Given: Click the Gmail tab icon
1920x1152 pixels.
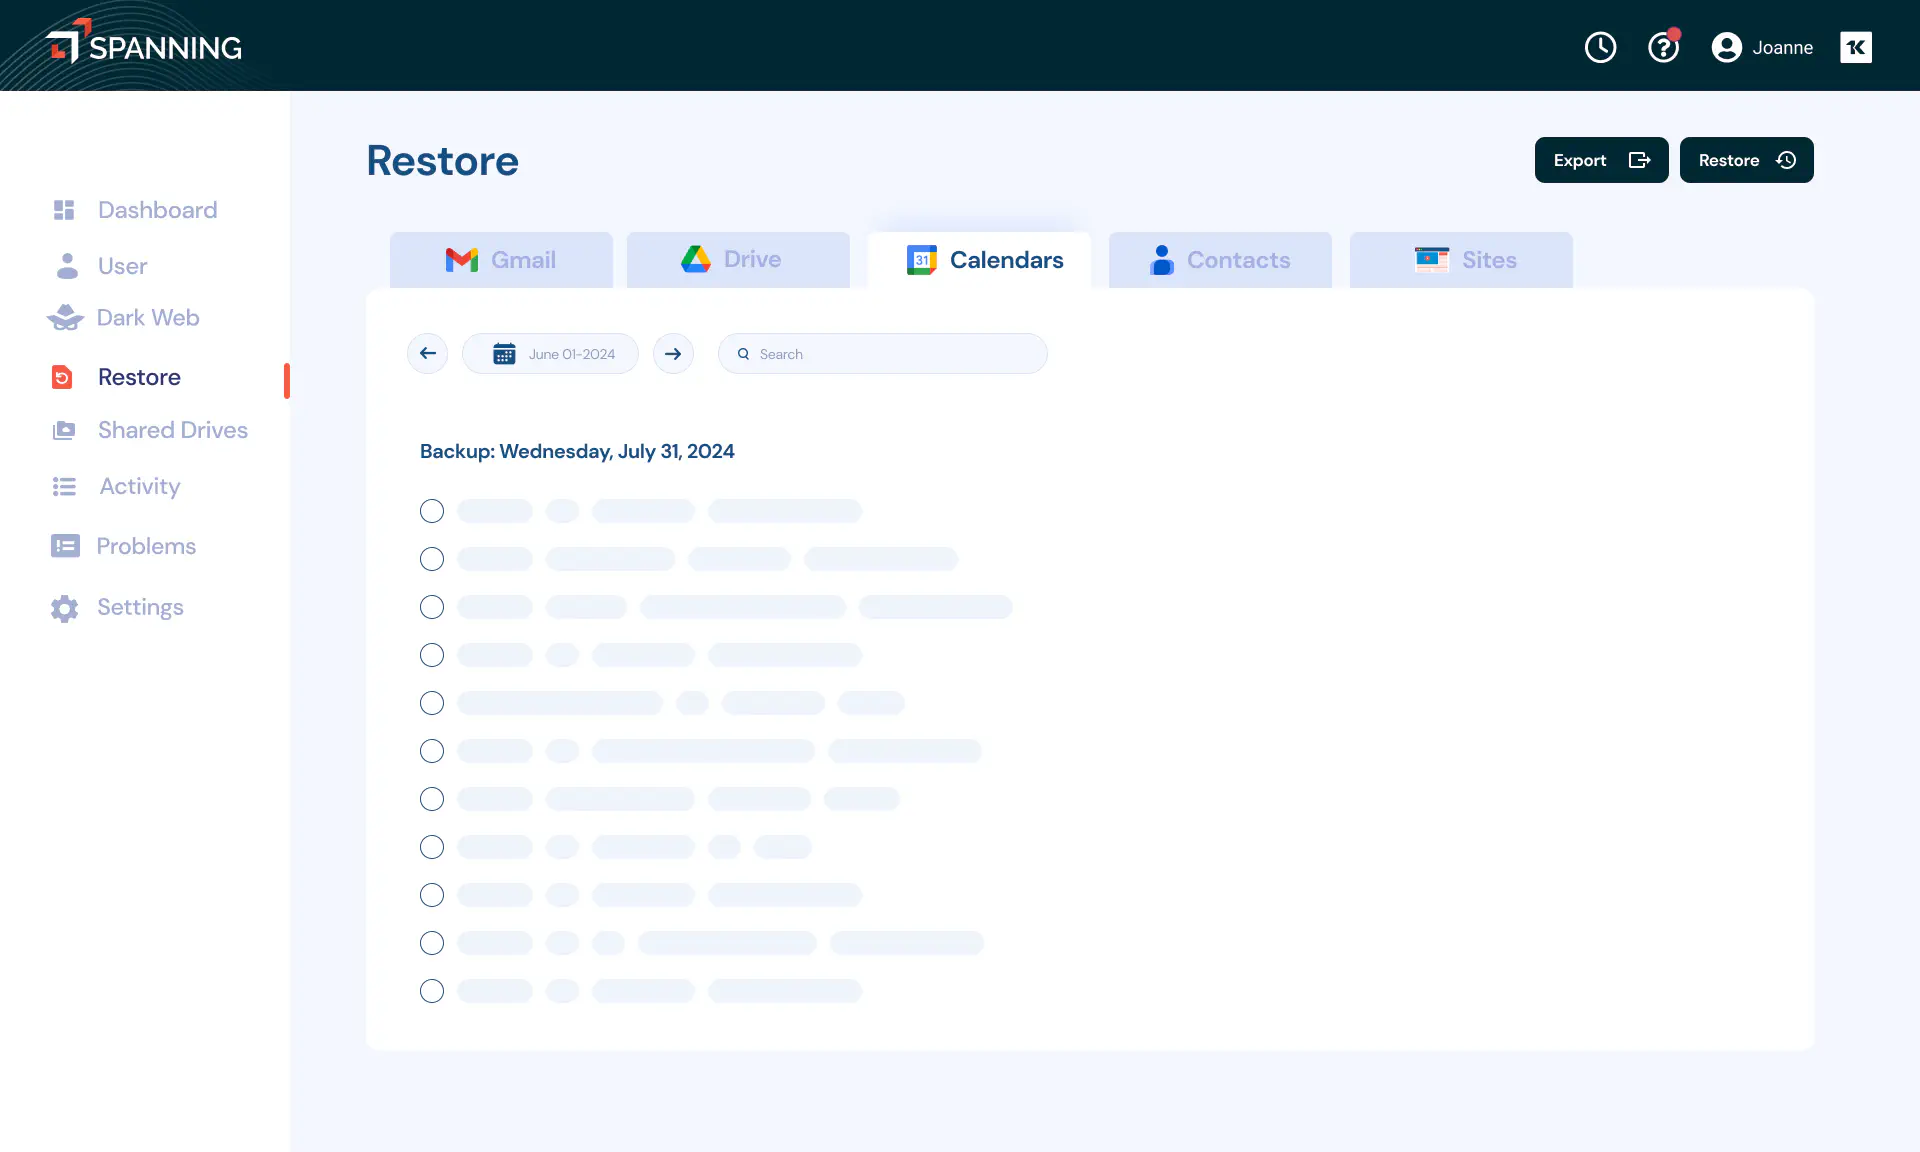Looking at the screenshot, I should tap(464, 259).
